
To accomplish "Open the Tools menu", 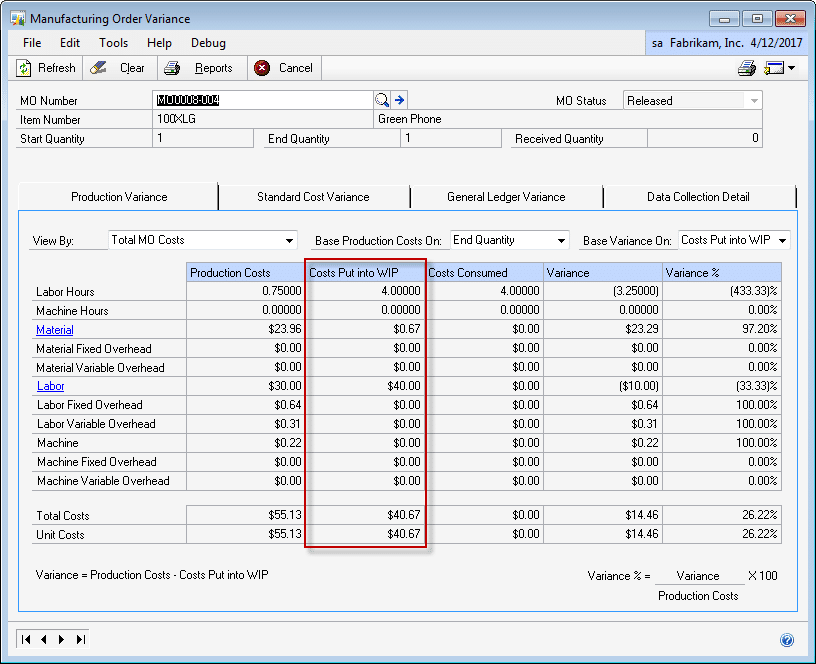I will pos(113,43).
